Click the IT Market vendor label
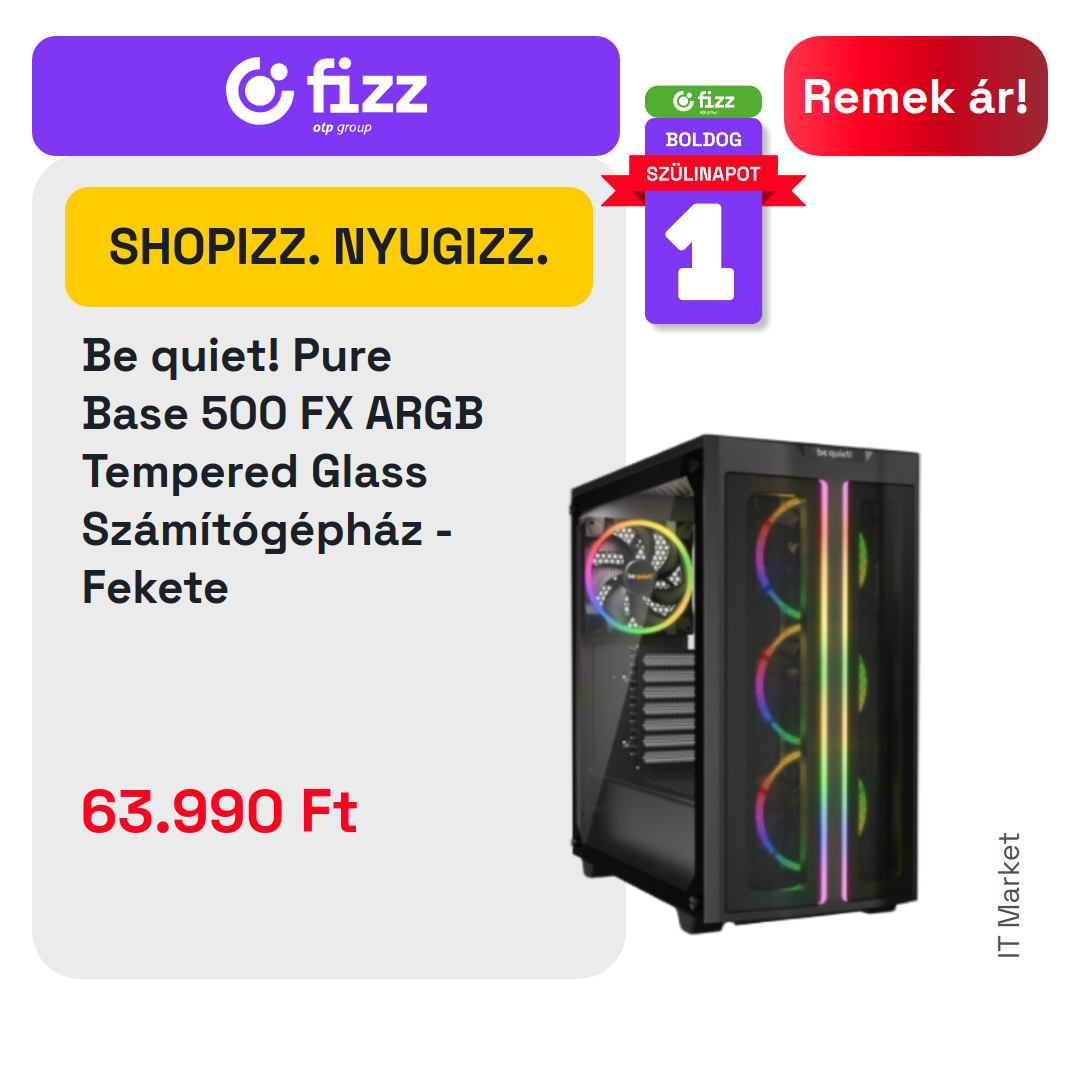 pyautogui.click(x=1009, y=895)
